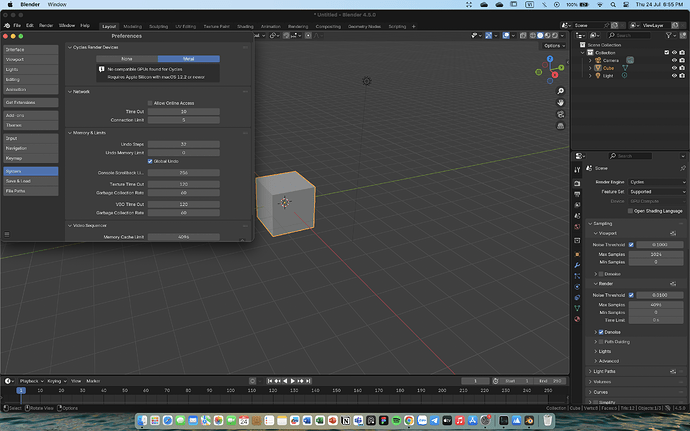This screenshot has width=690, height=431.
Task: Jump to the timeline start frame button
Action: (x=270, y=381)
